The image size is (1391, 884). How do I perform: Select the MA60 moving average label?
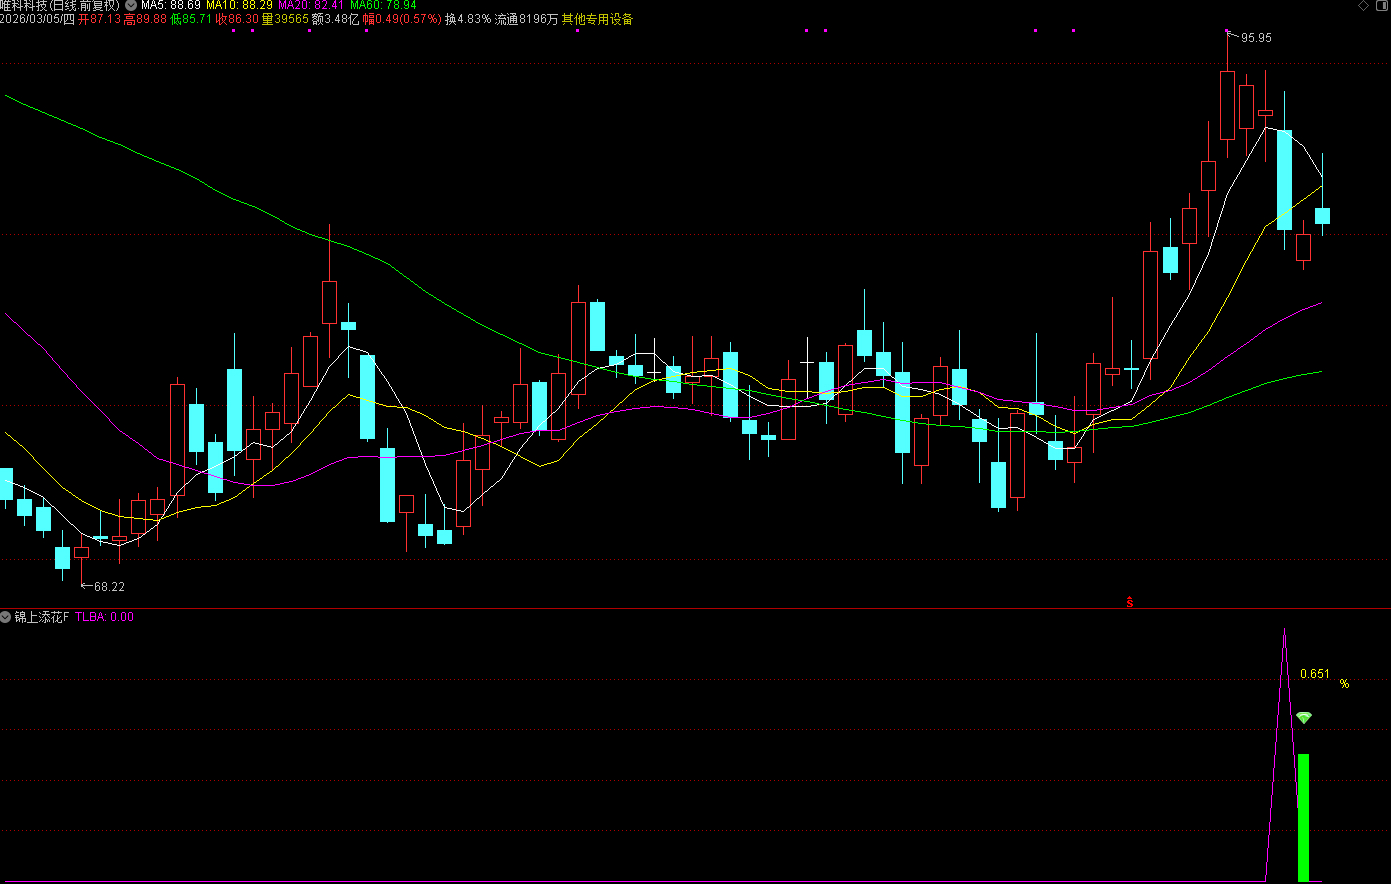[383, 6]
